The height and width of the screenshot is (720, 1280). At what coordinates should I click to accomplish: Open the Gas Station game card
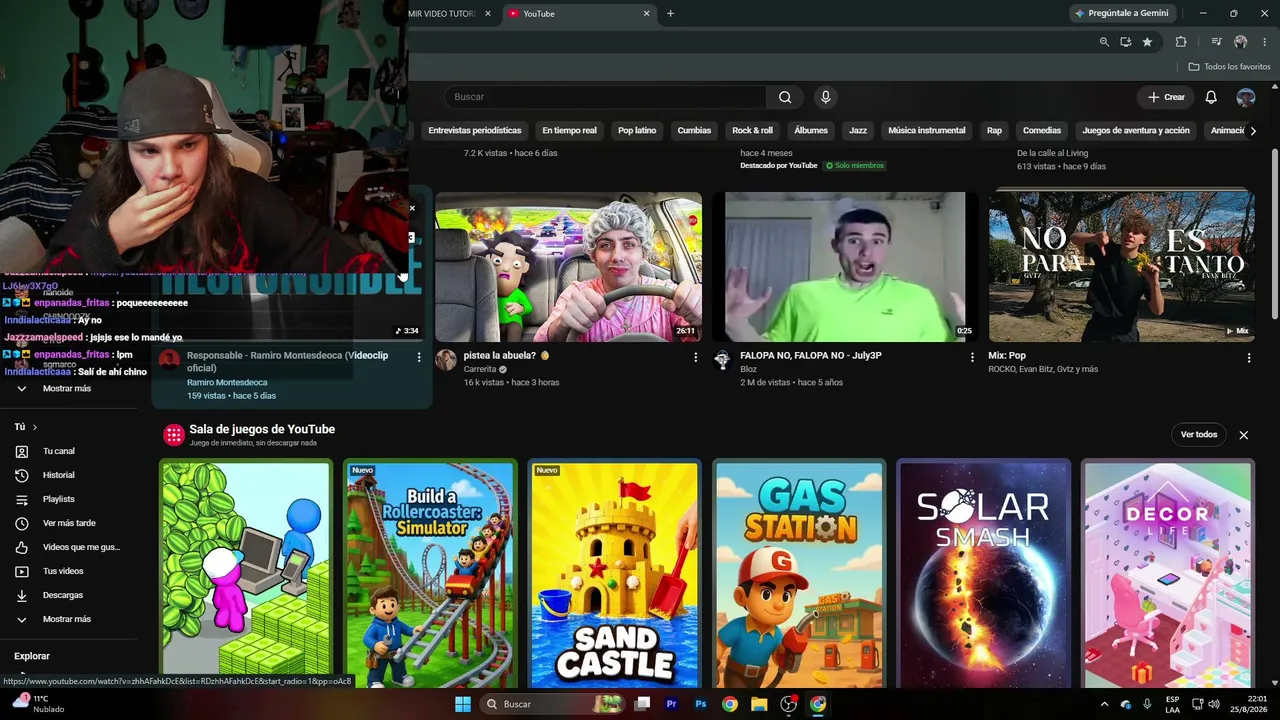point(799,572)
